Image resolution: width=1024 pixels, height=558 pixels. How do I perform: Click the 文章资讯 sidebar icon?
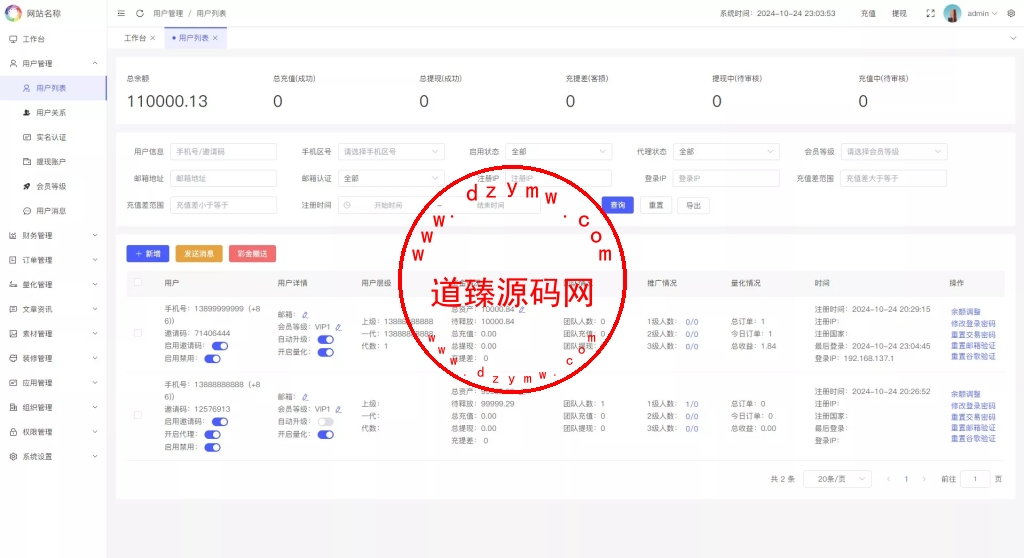pyautogui.click(x=13, y=309)
